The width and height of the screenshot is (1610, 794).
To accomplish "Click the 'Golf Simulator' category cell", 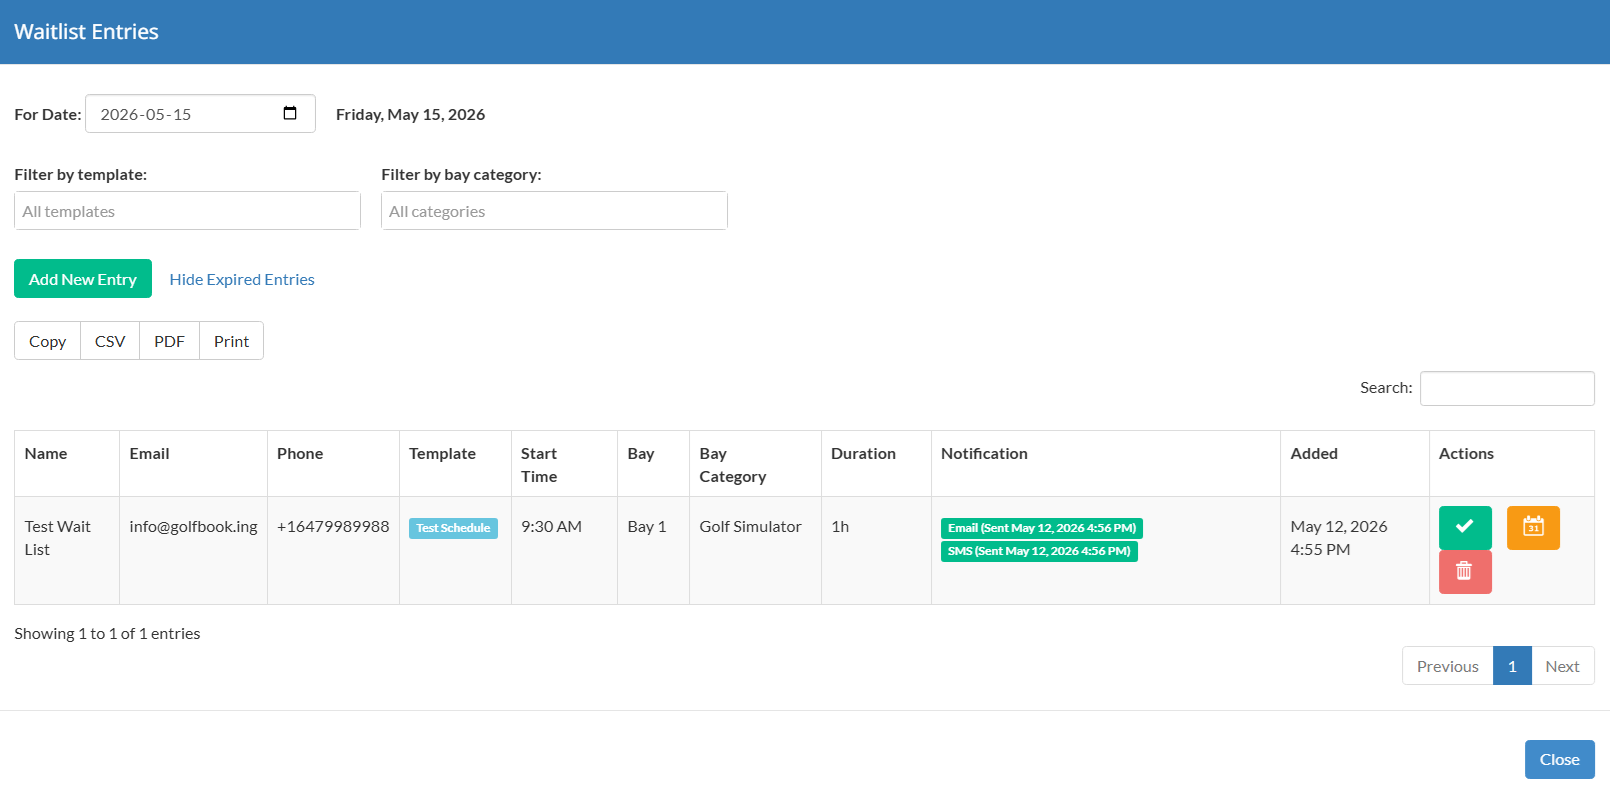I will pyautogui.click(x=755, y=550).
